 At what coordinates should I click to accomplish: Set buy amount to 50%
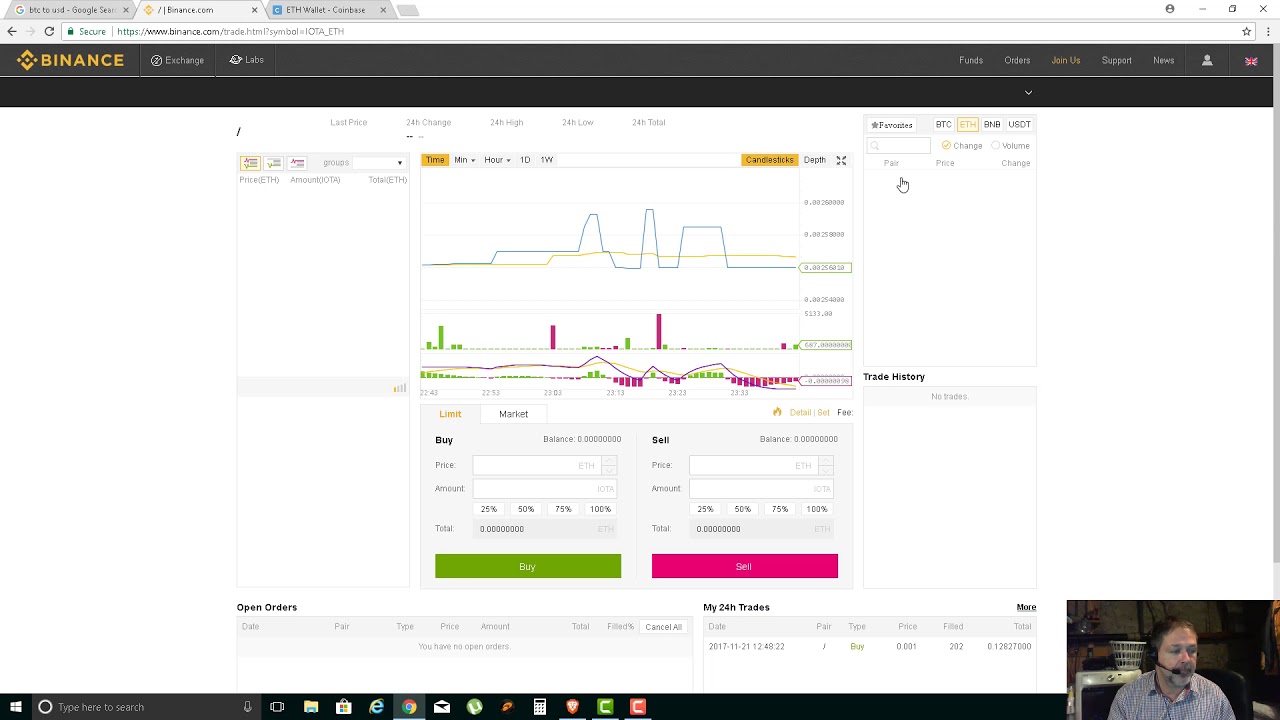526,509
